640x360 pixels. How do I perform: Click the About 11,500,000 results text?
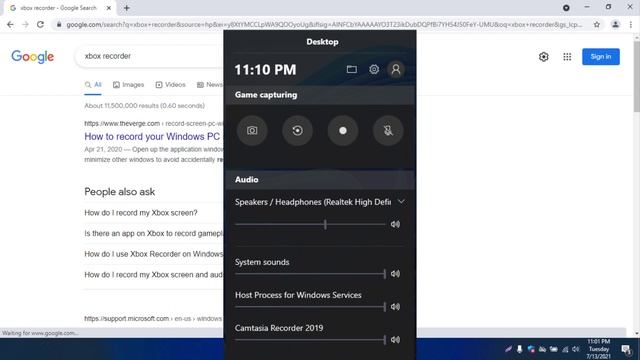tap(144, 106)
